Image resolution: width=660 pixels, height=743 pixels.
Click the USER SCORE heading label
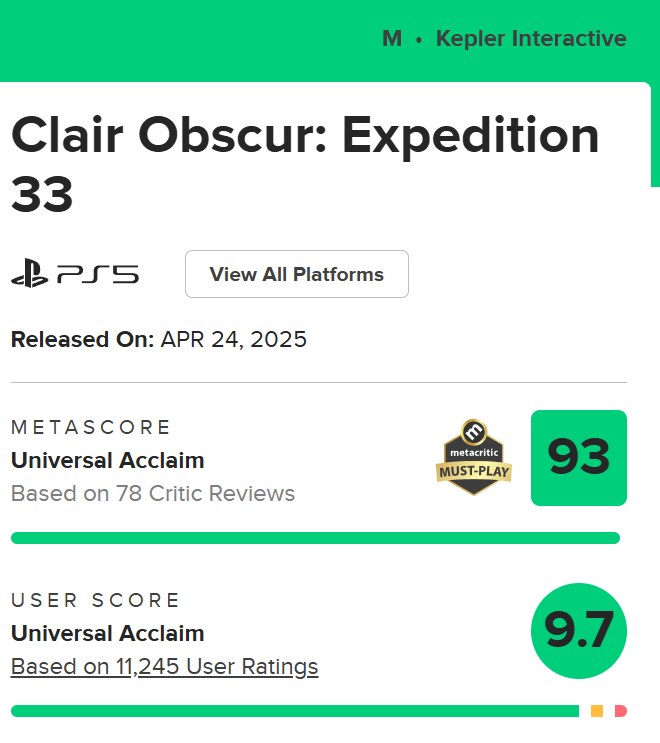coord(95,600)
